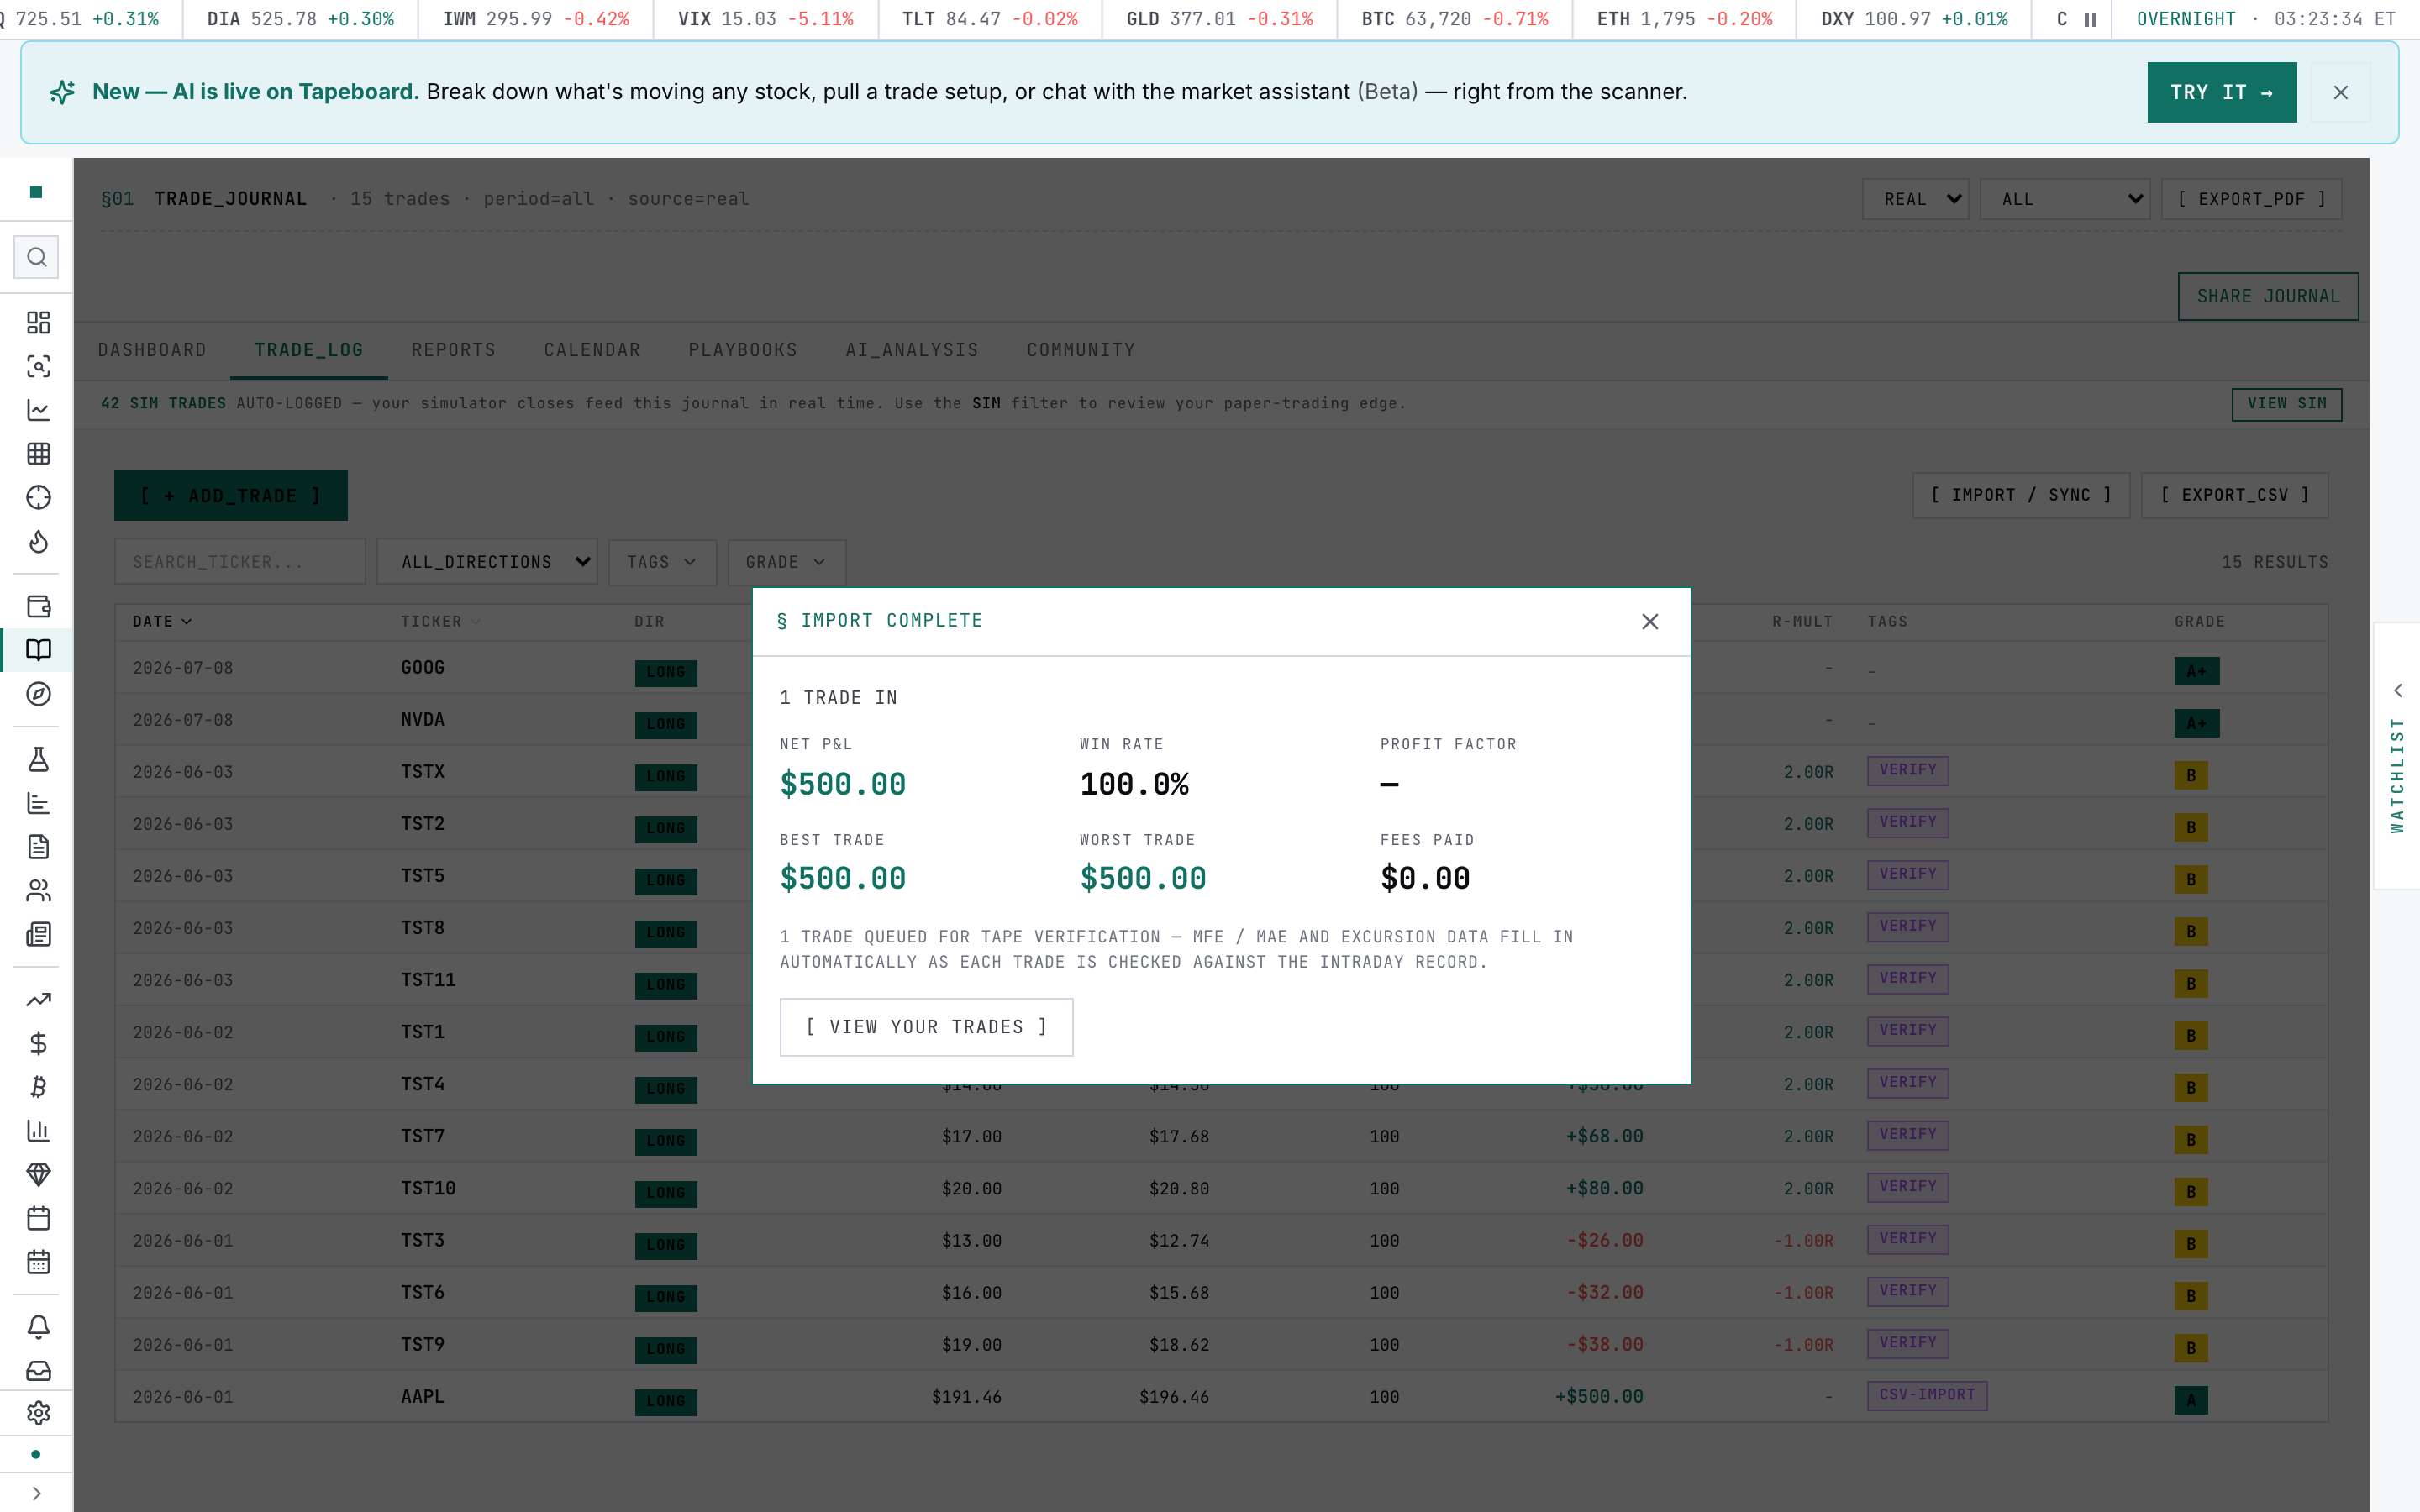
Task: Close the Import Complete dialog
Action: (x=1650, y=621)
